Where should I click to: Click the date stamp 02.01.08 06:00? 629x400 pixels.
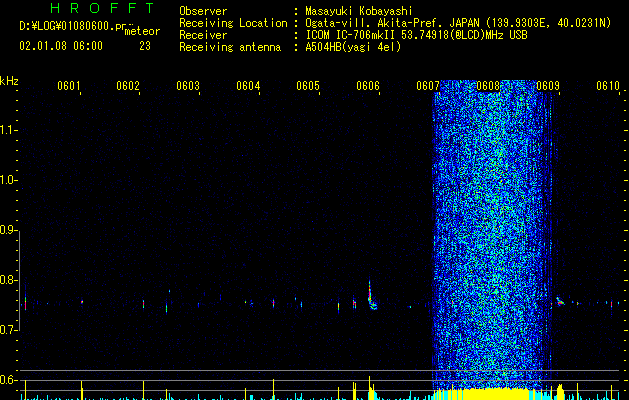61,46
